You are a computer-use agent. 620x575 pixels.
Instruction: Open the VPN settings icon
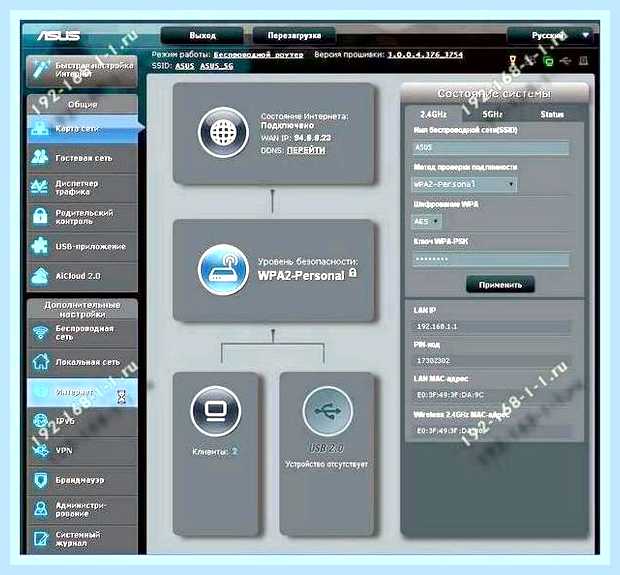pyautogui.click(x=40, y=450)
